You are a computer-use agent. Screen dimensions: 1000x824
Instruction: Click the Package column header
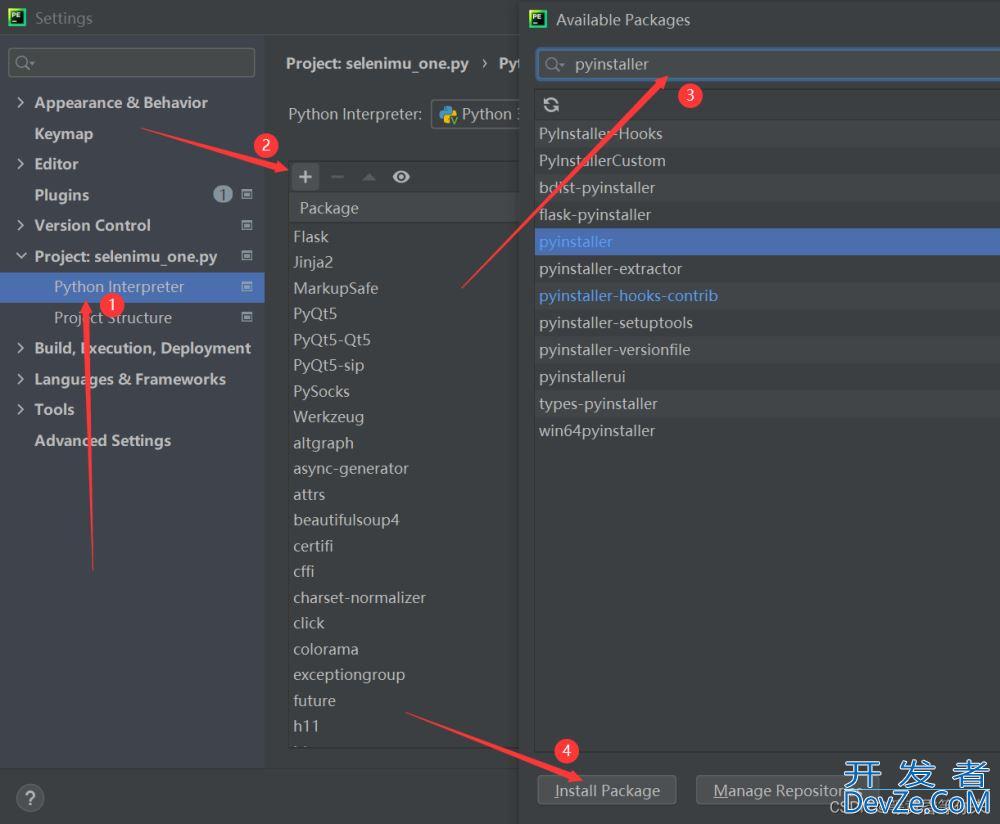tap(403, 208)
